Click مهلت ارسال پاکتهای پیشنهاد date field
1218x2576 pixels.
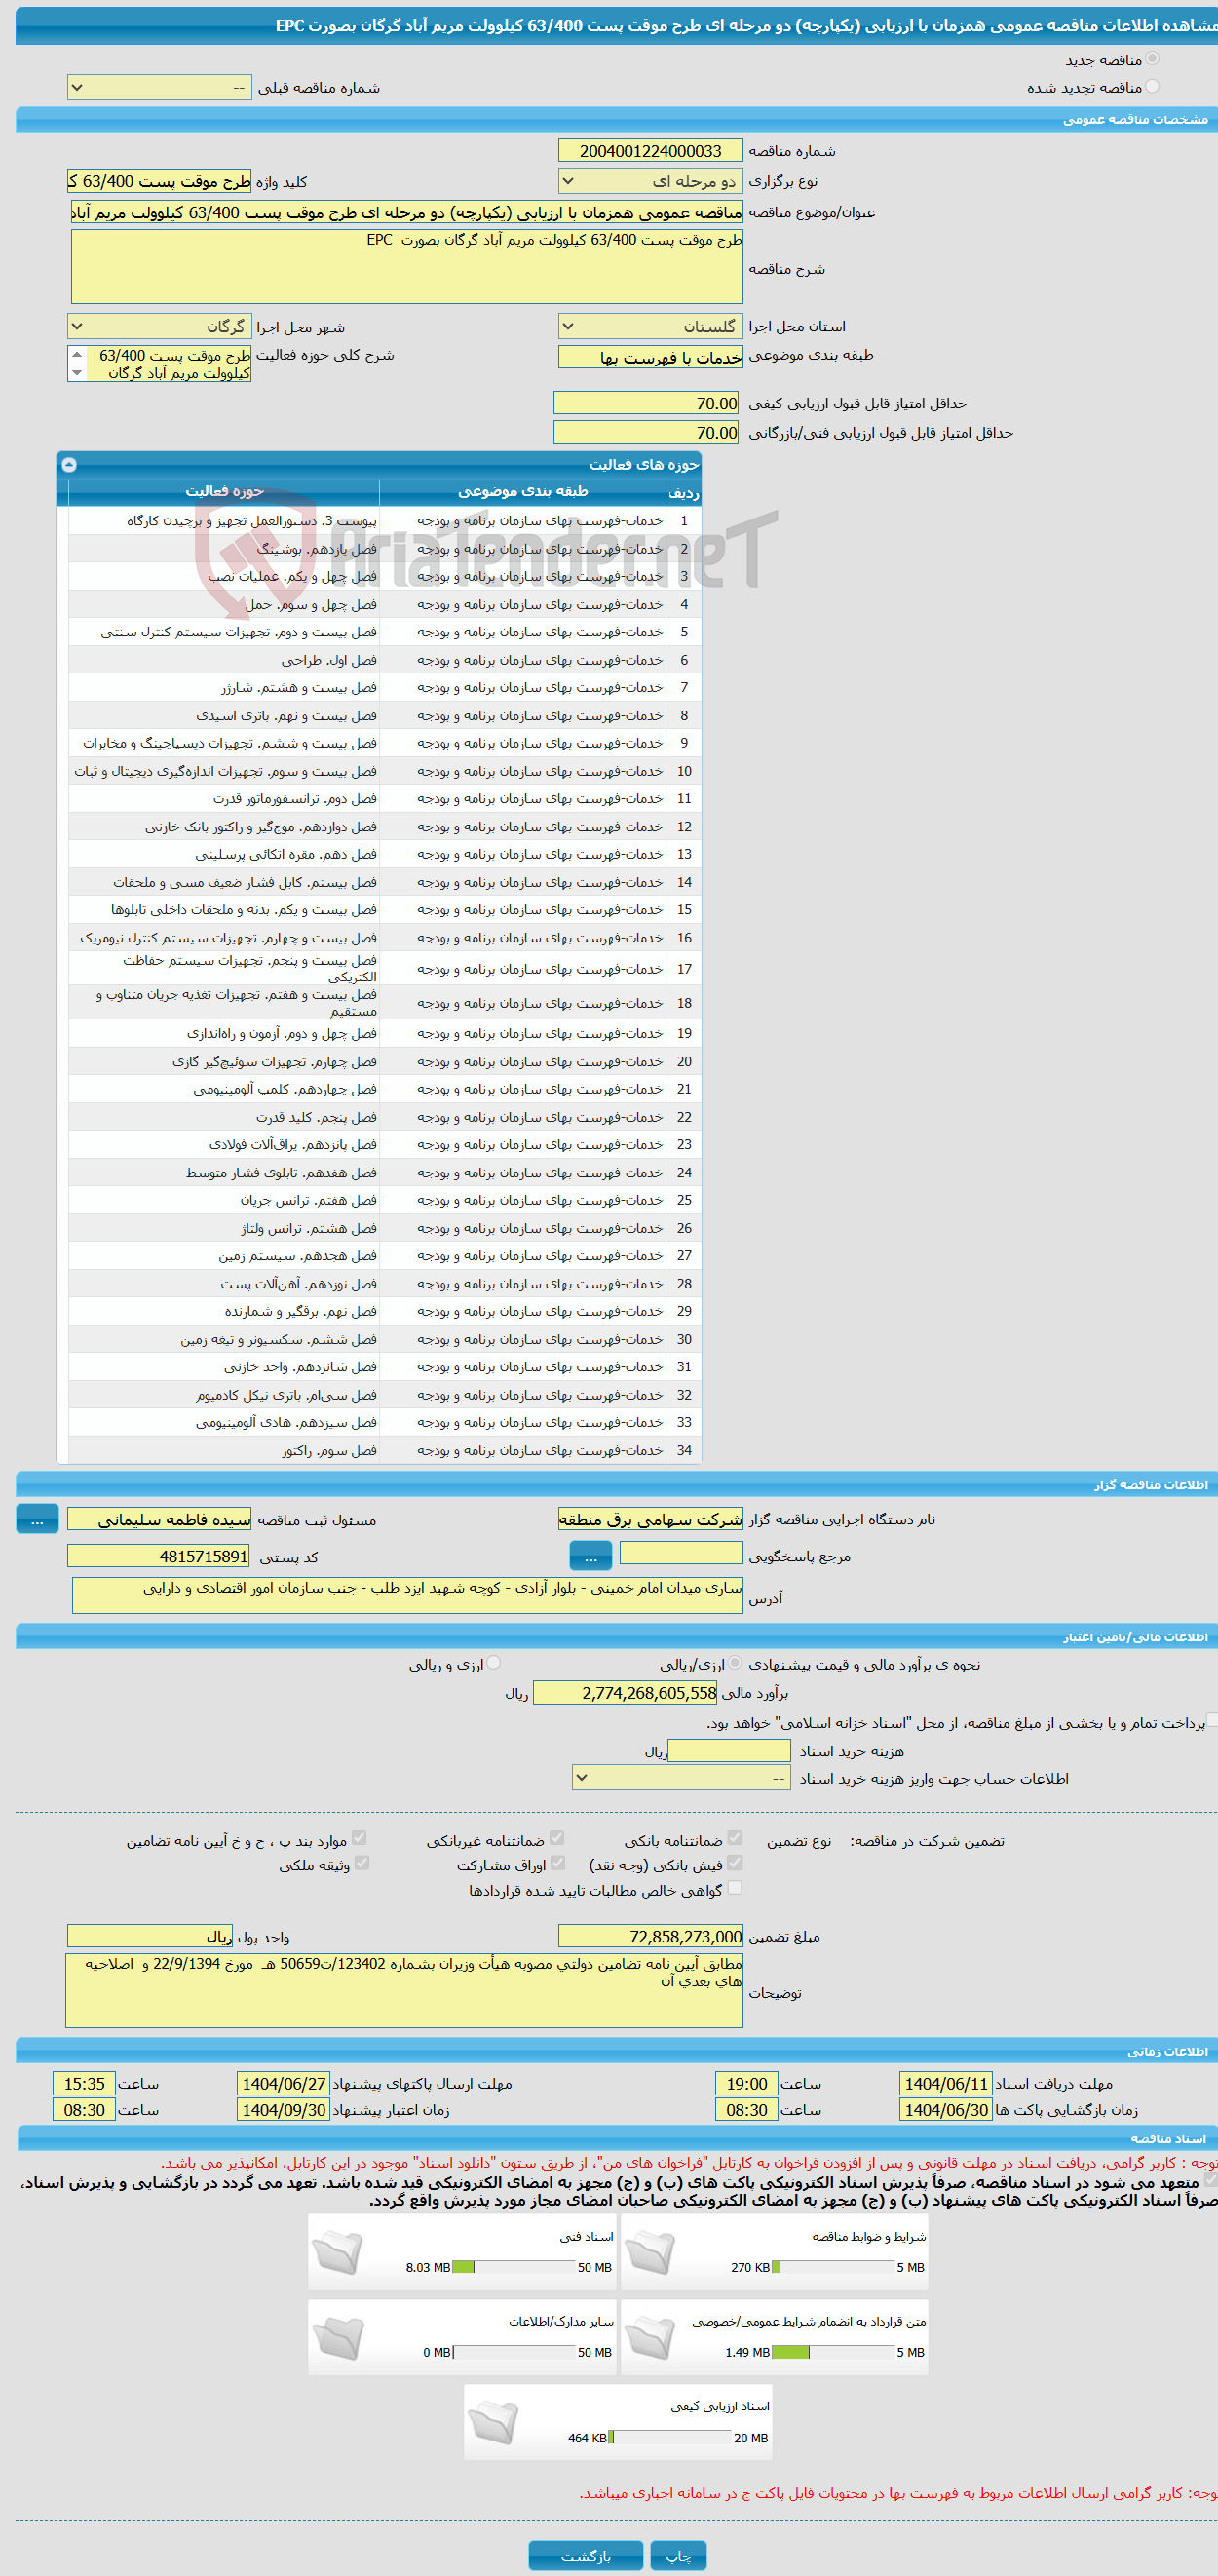point(283,2084)
